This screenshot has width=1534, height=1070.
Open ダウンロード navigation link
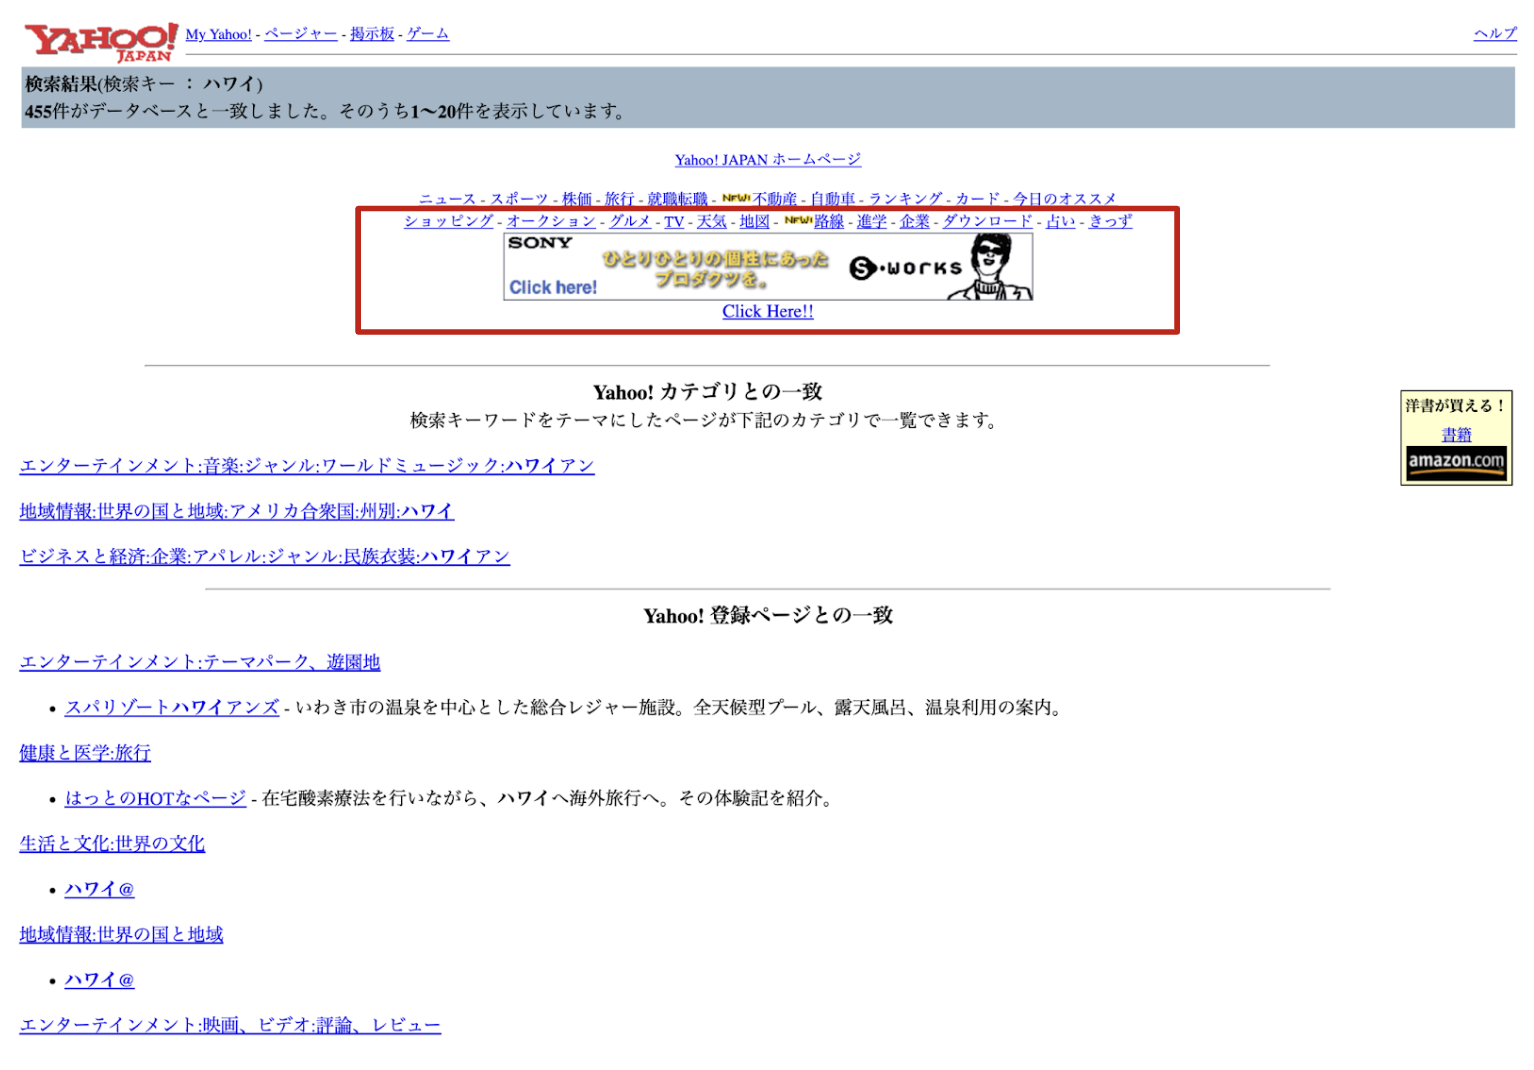click(988, 222)
